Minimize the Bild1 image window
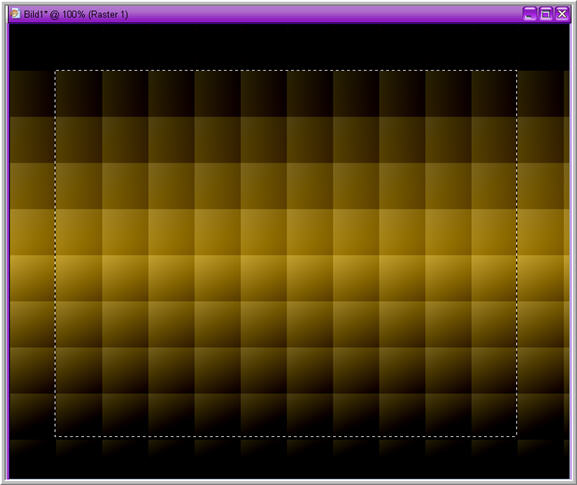Image resolution: width=577 pixels, height=485 pixels. click(530, 14)
